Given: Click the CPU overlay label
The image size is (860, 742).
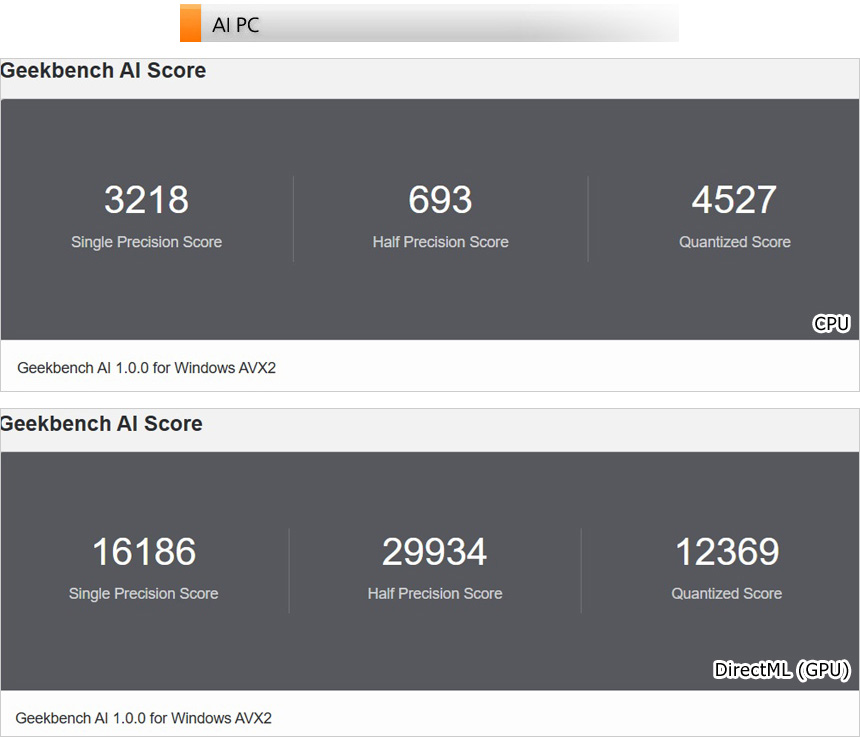Looking at the screenshot, I should (x=831, y=323).
